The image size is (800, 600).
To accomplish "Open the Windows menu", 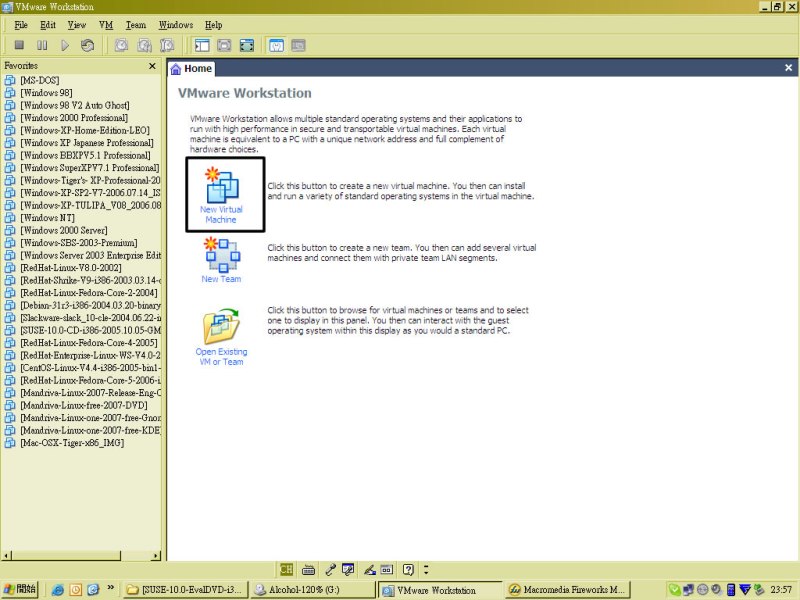I will (176, 25).
